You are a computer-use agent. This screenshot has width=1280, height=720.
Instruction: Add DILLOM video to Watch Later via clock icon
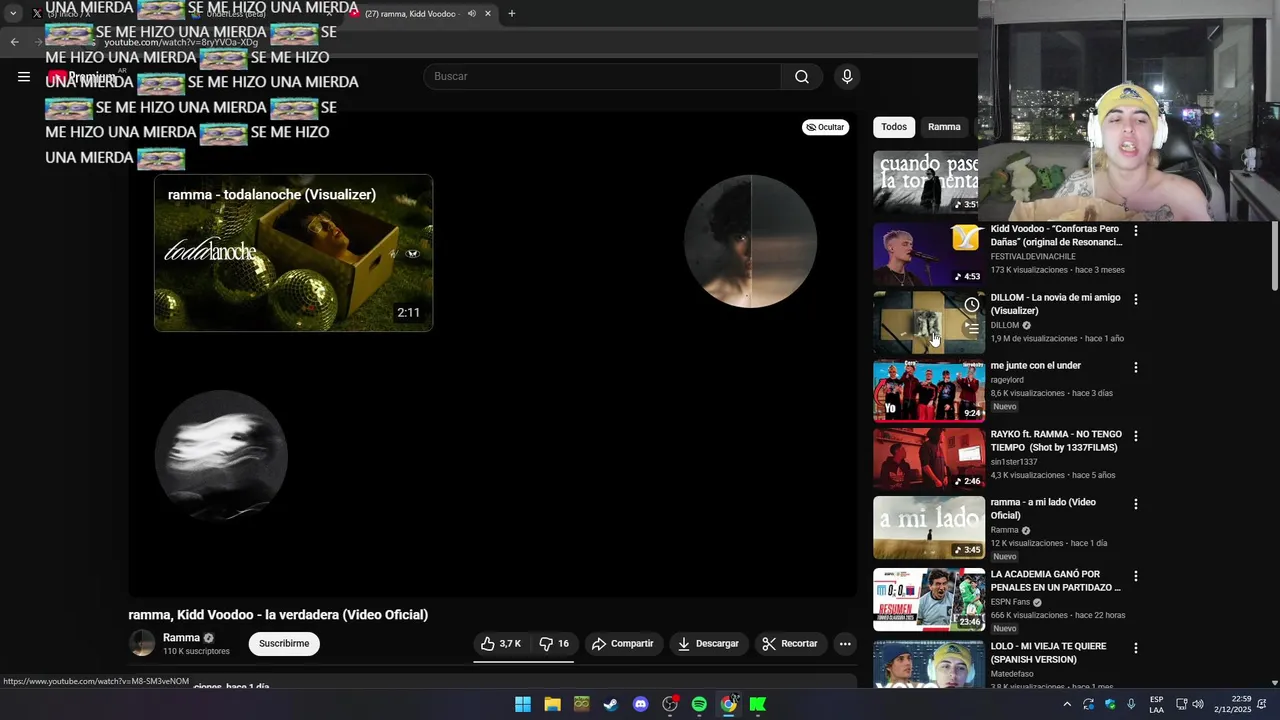click(x=972, y=305)
